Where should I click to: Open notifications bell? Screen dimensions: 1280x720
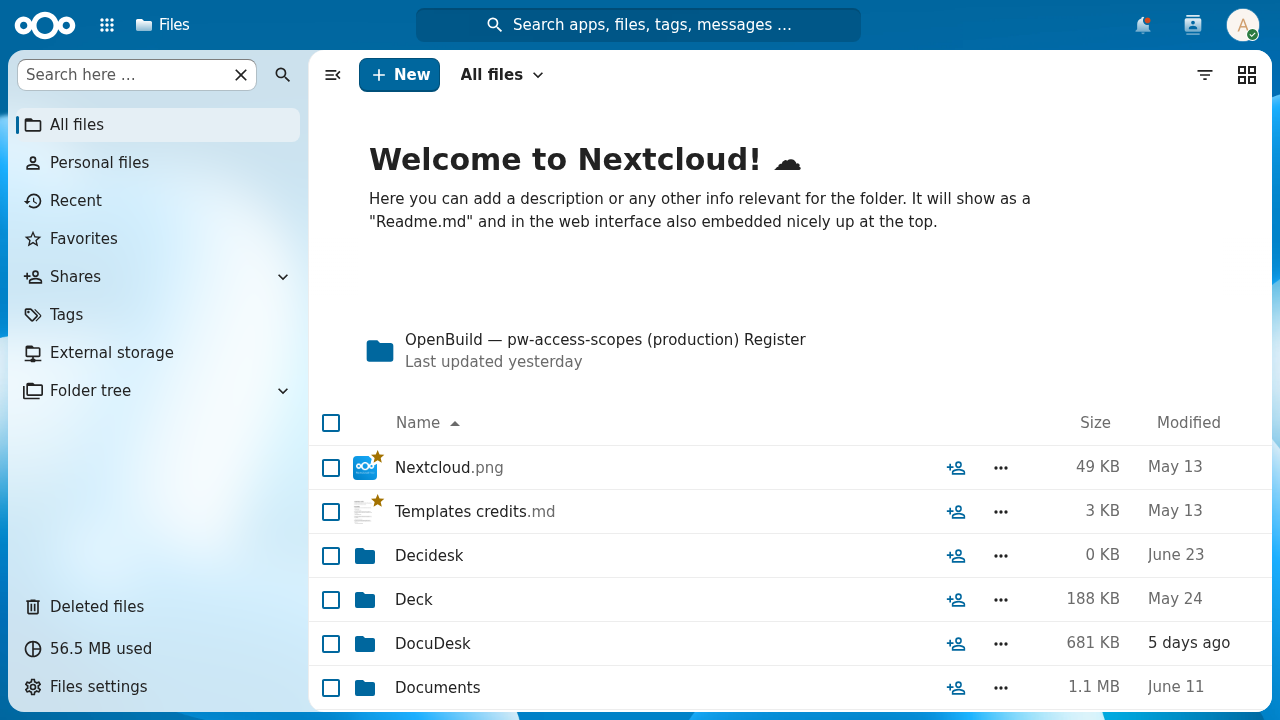1143,25
